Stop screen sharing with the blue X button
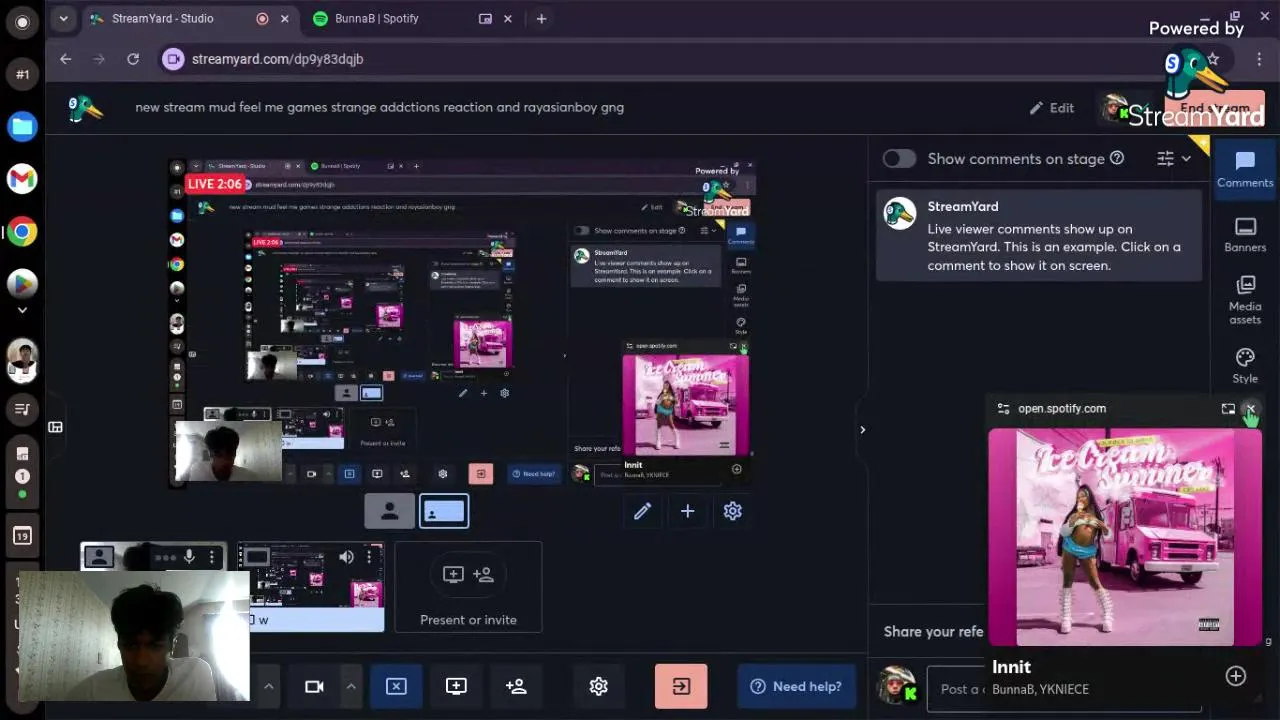This screenshot has height=720, width=1280. 396,686
